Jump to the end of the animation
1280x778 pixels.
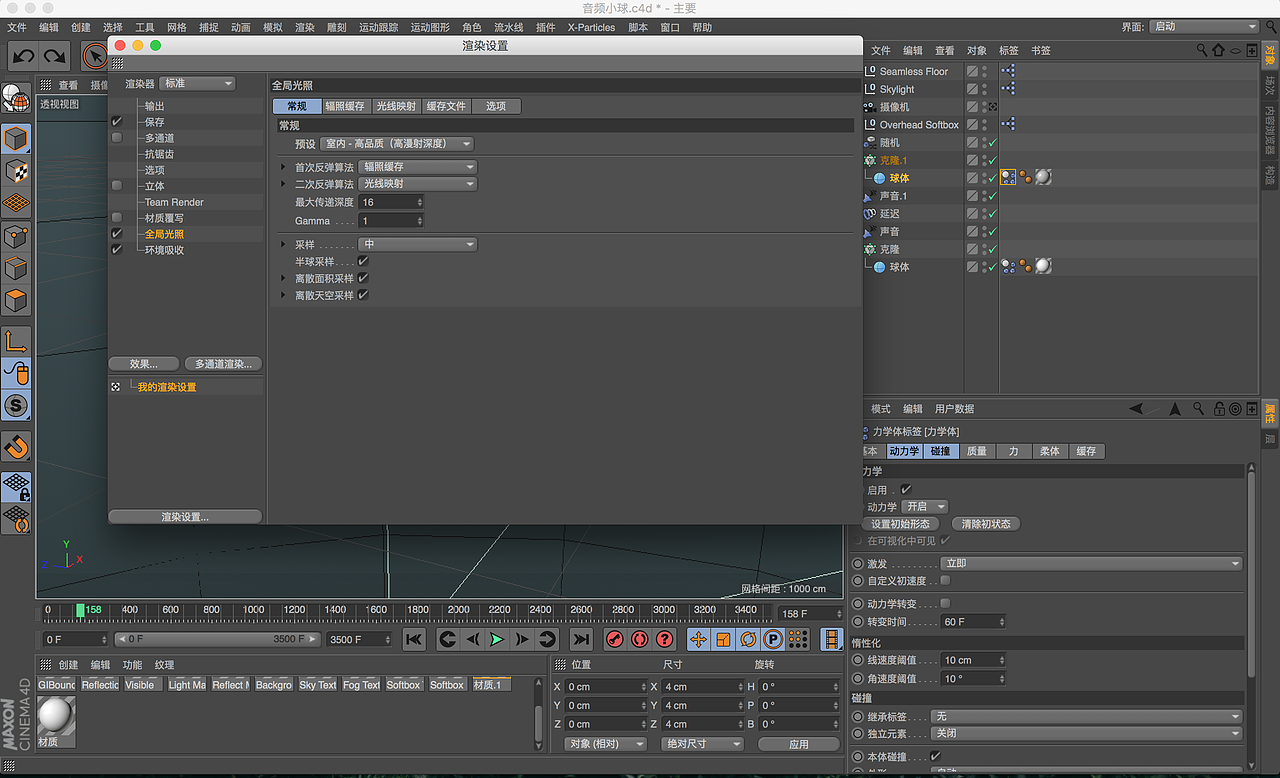point(581,639)
